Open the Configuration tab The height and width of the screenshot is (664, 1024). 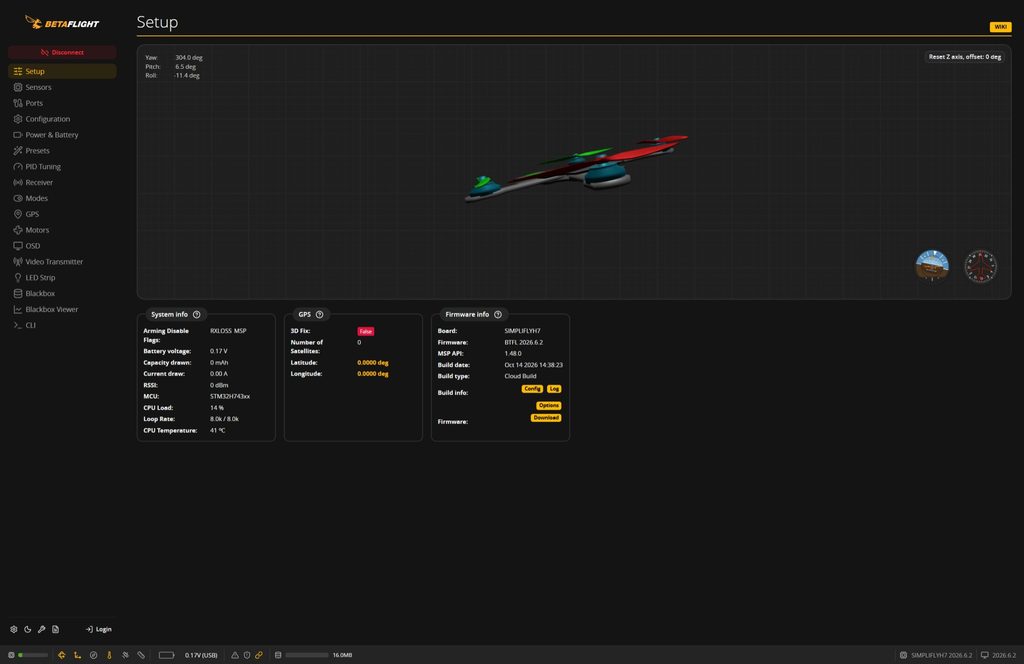(62, 119)
